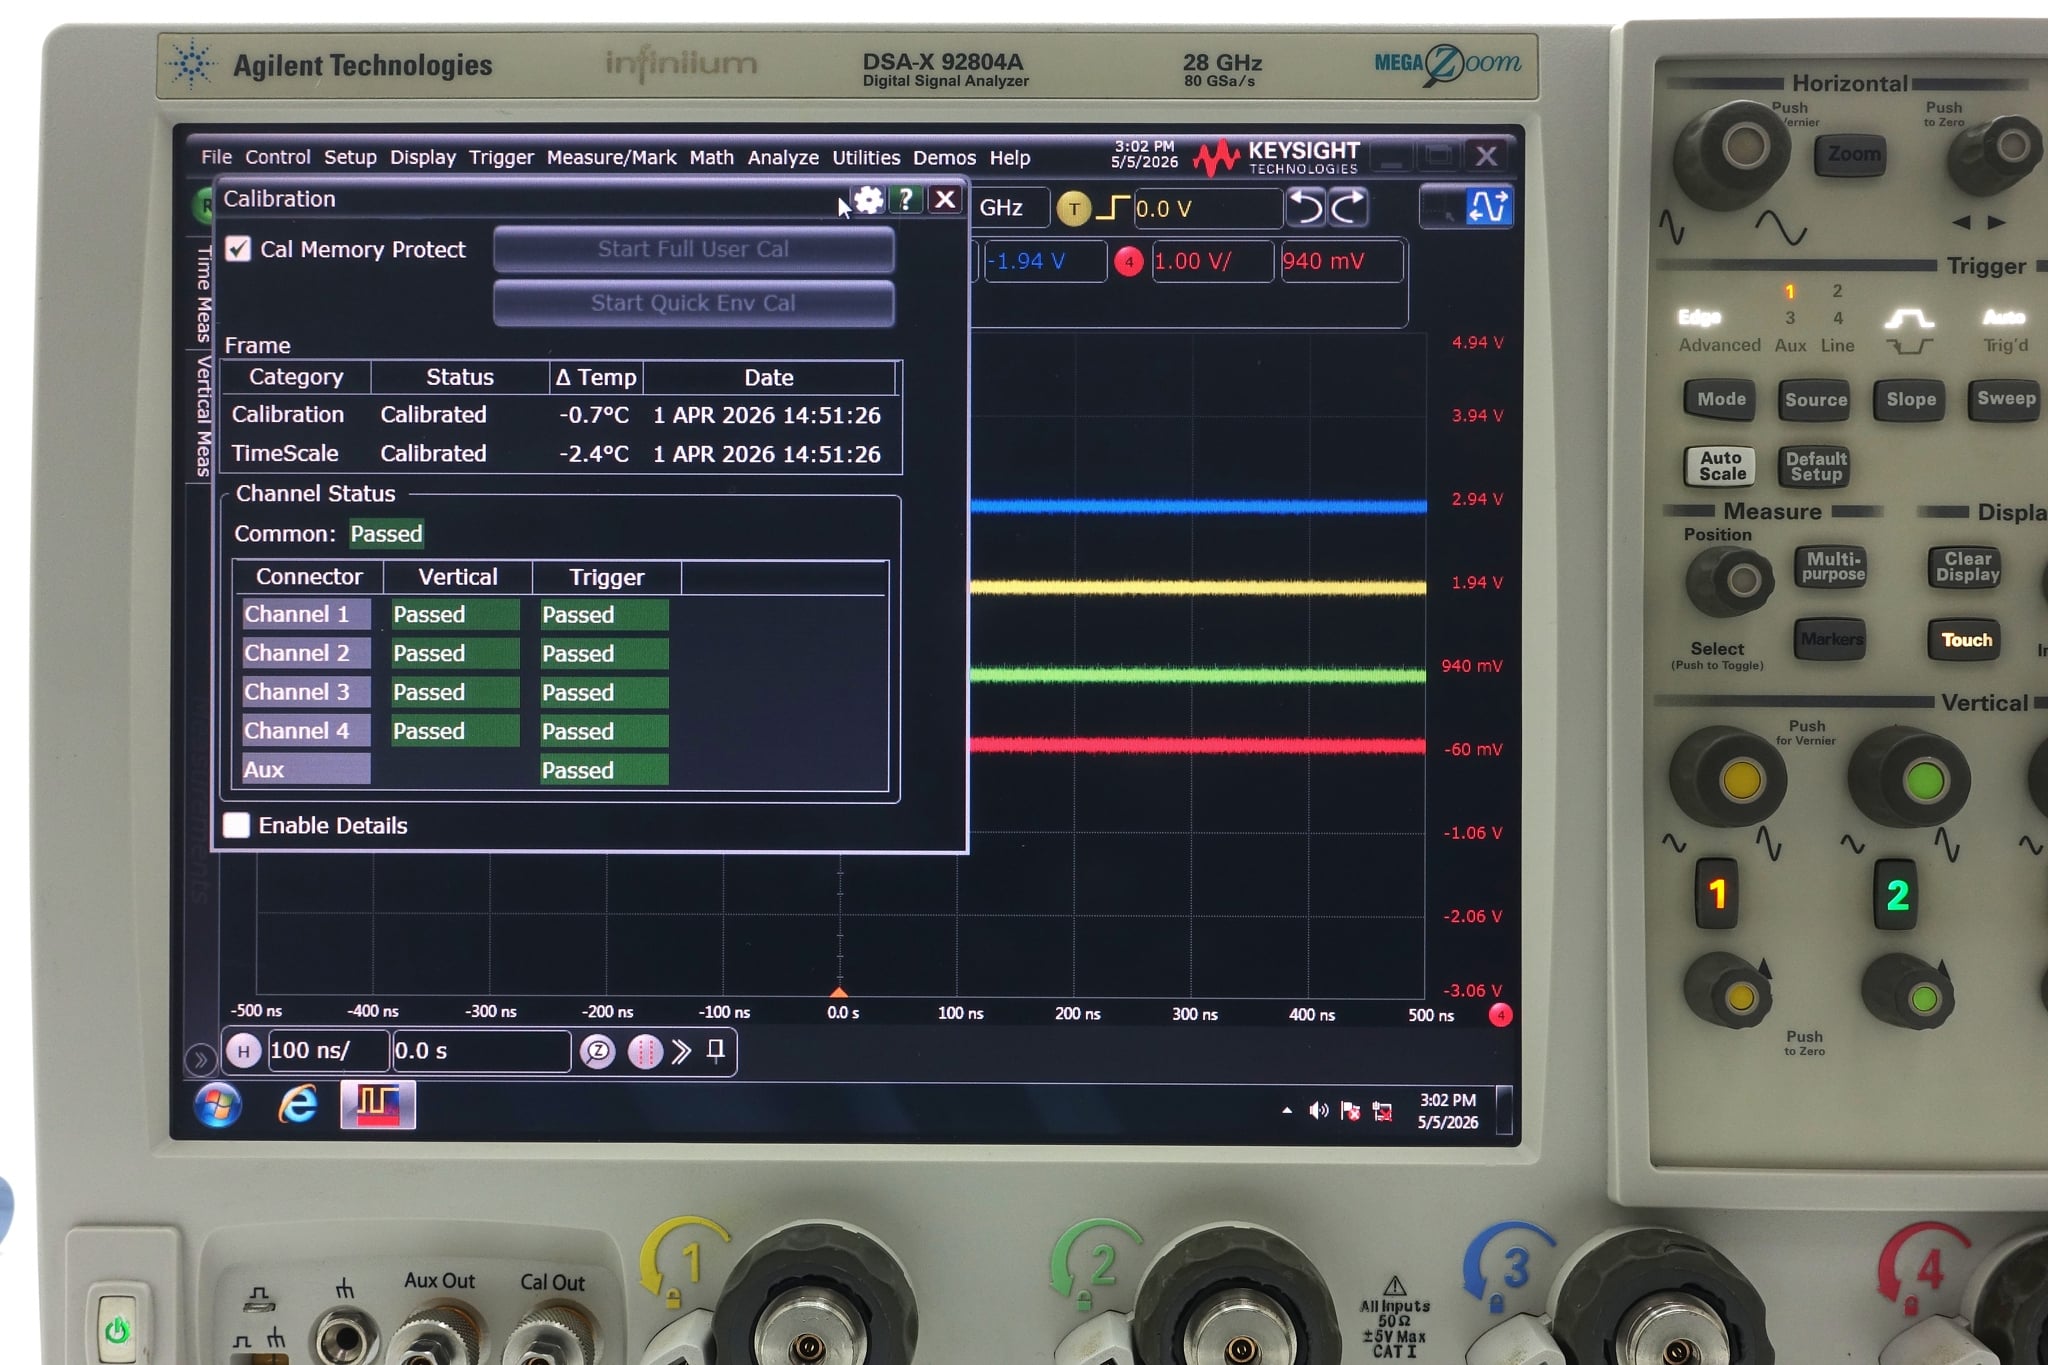Open the Math menu

711,157
